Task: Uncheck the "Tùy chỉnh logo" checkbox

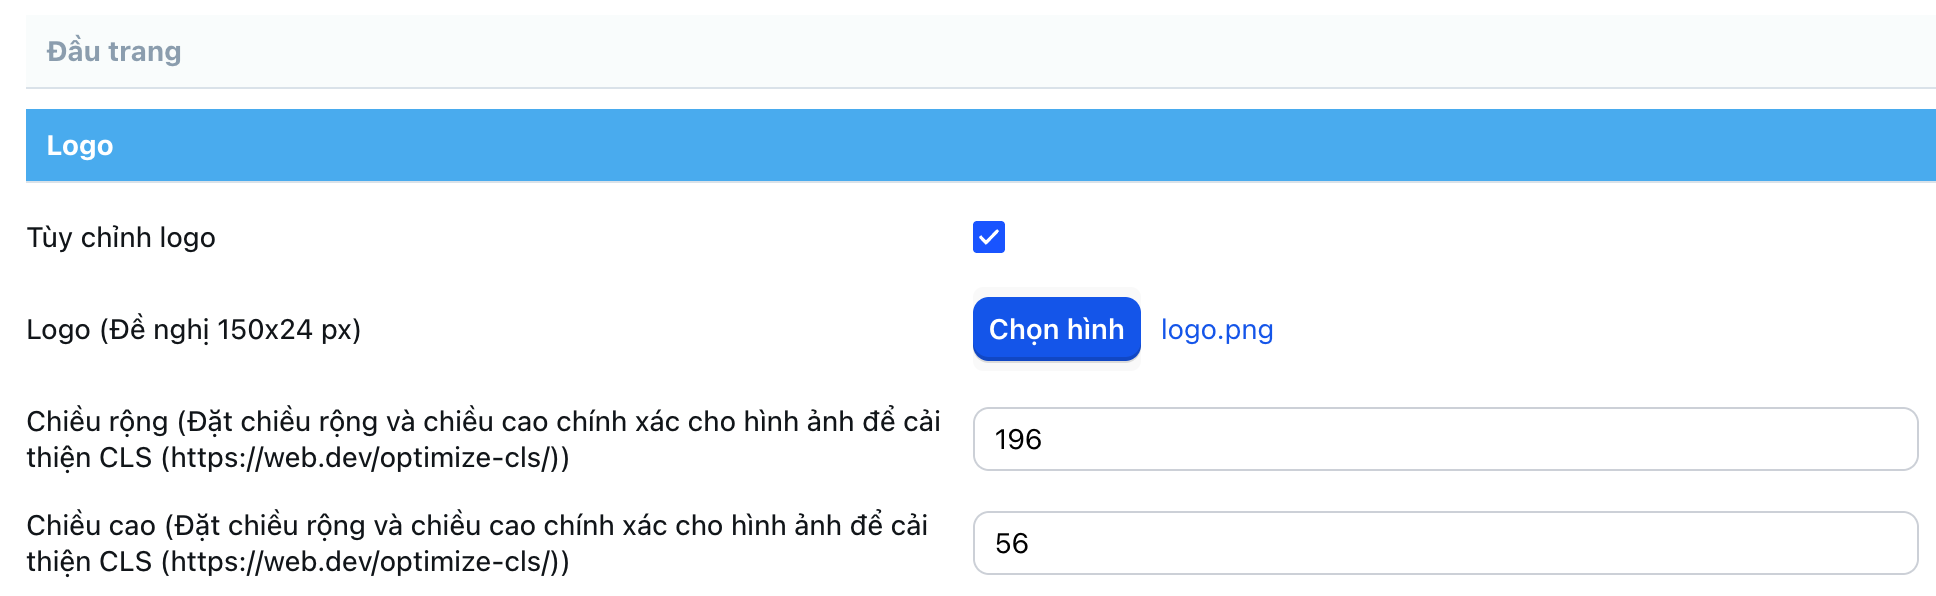Action: pos(988,237)
